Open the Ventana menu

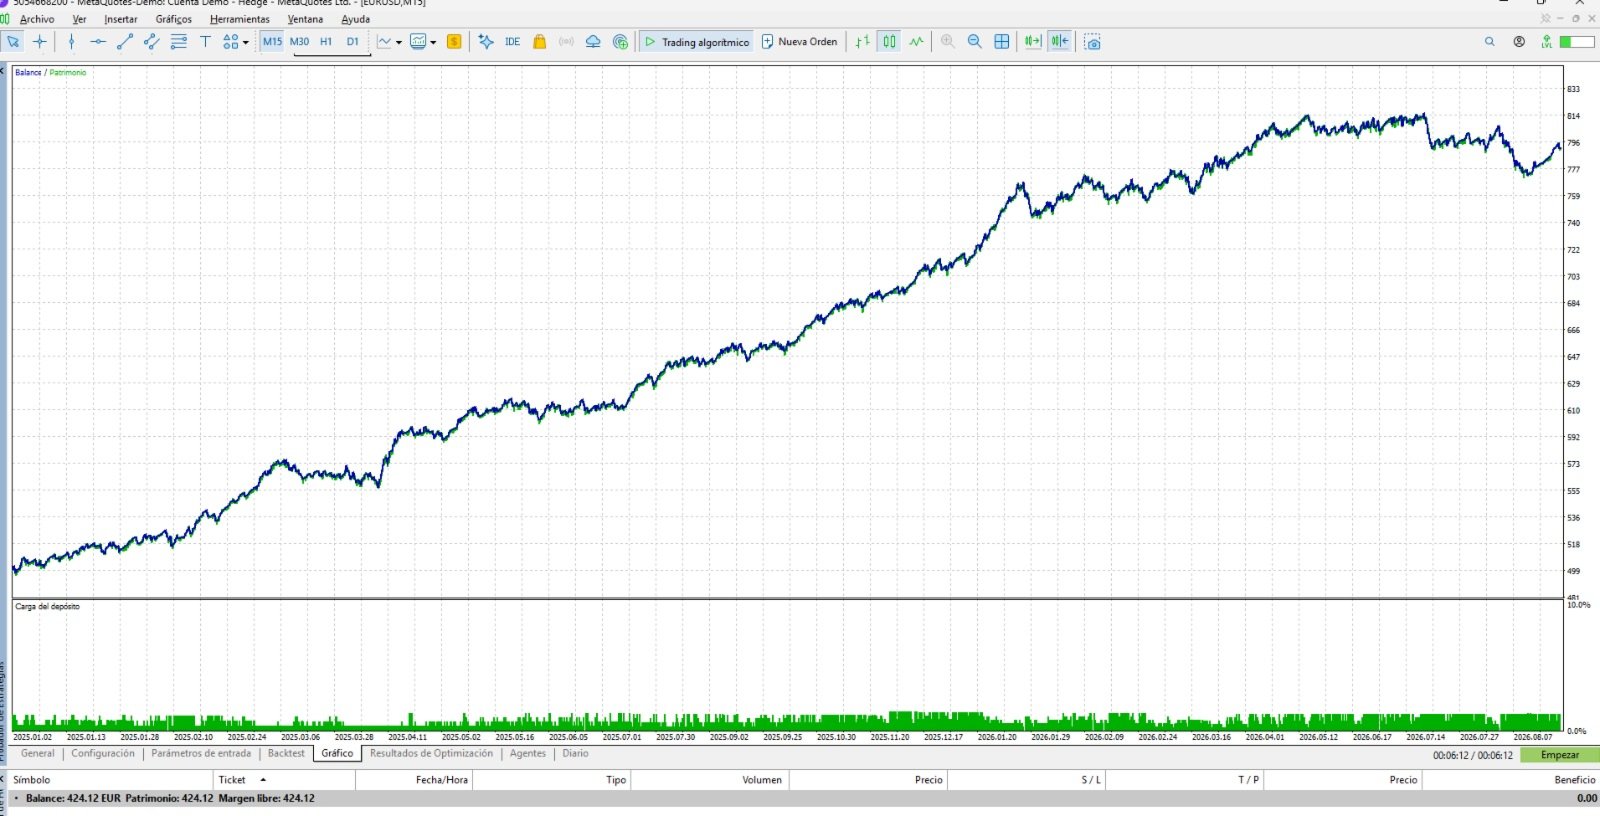pos(305,19)
